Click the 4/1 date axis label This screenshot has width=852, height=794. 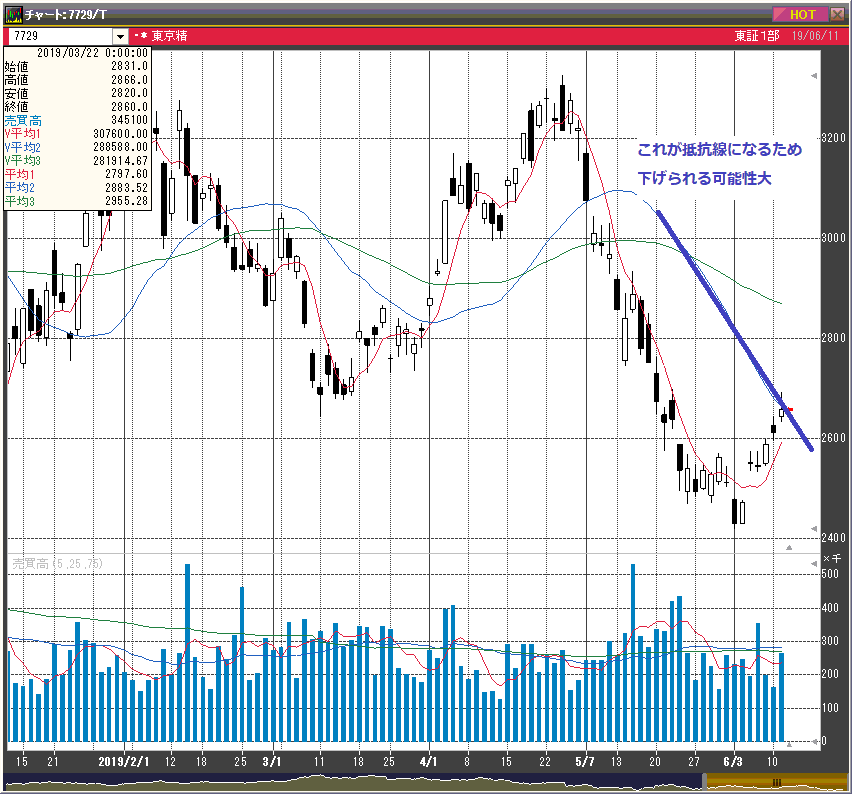(429, 761)
